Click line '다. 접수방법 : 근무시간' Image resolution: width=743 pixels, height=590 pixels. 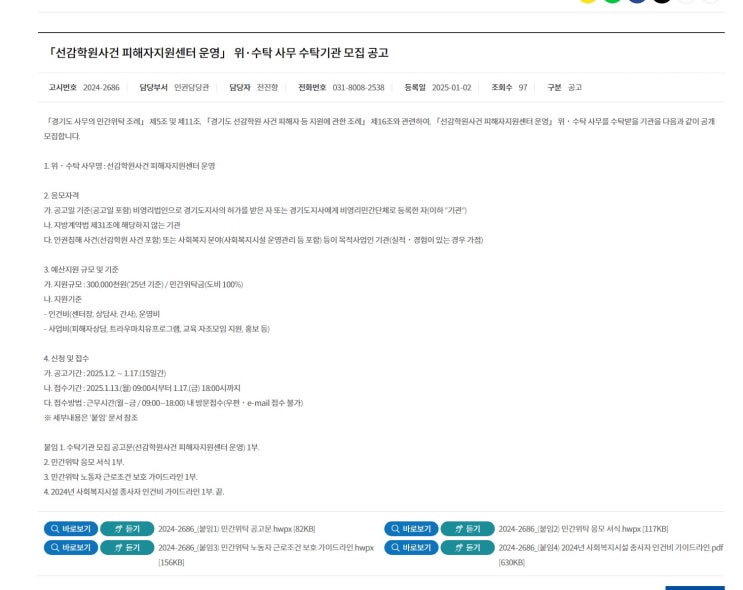pos(173,403)
